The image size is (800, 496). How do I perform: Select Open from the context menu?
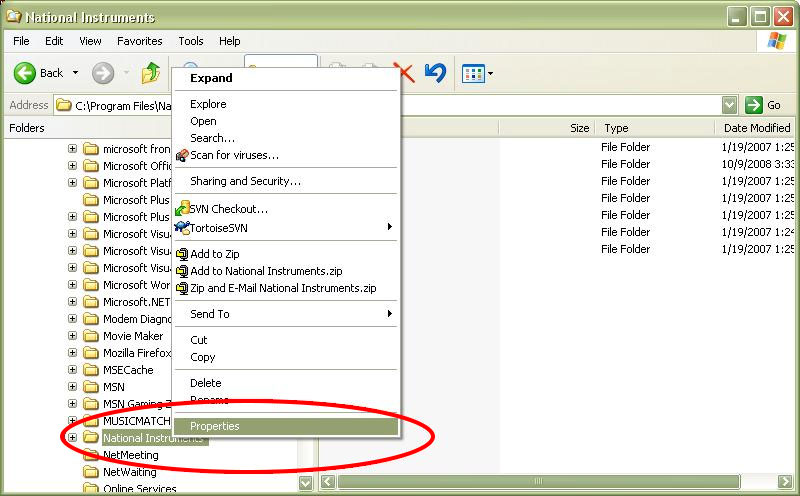click(x=286, y=121)
